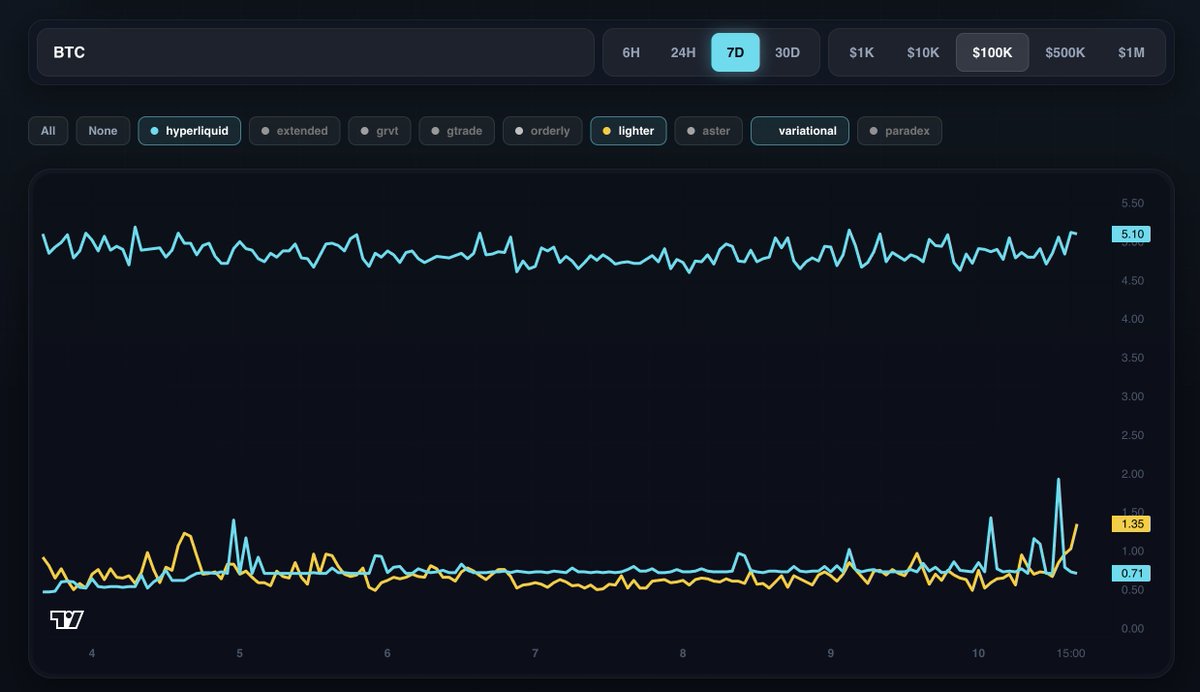Viewport: 1200px width, 692px height.
Task: Click the 3.50 price axis value
Action: tap(1133, 358)
